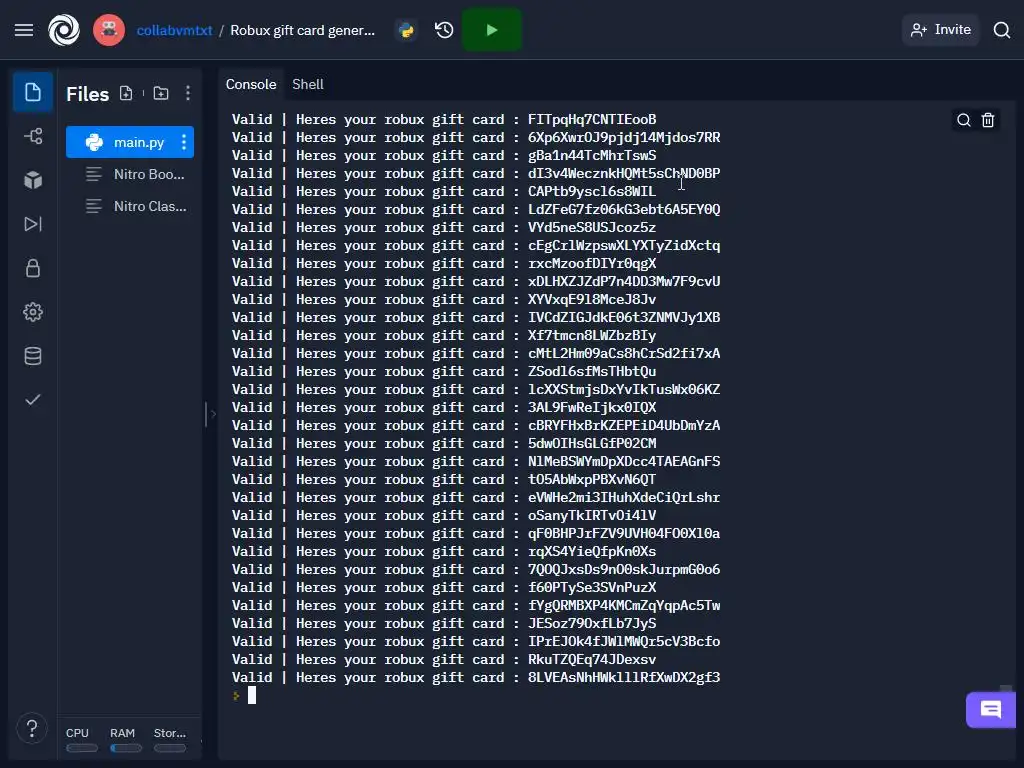Screen dimensions: 1024x768
Task: Select the Files sidebar icon
Action: [x=33, y=92]
